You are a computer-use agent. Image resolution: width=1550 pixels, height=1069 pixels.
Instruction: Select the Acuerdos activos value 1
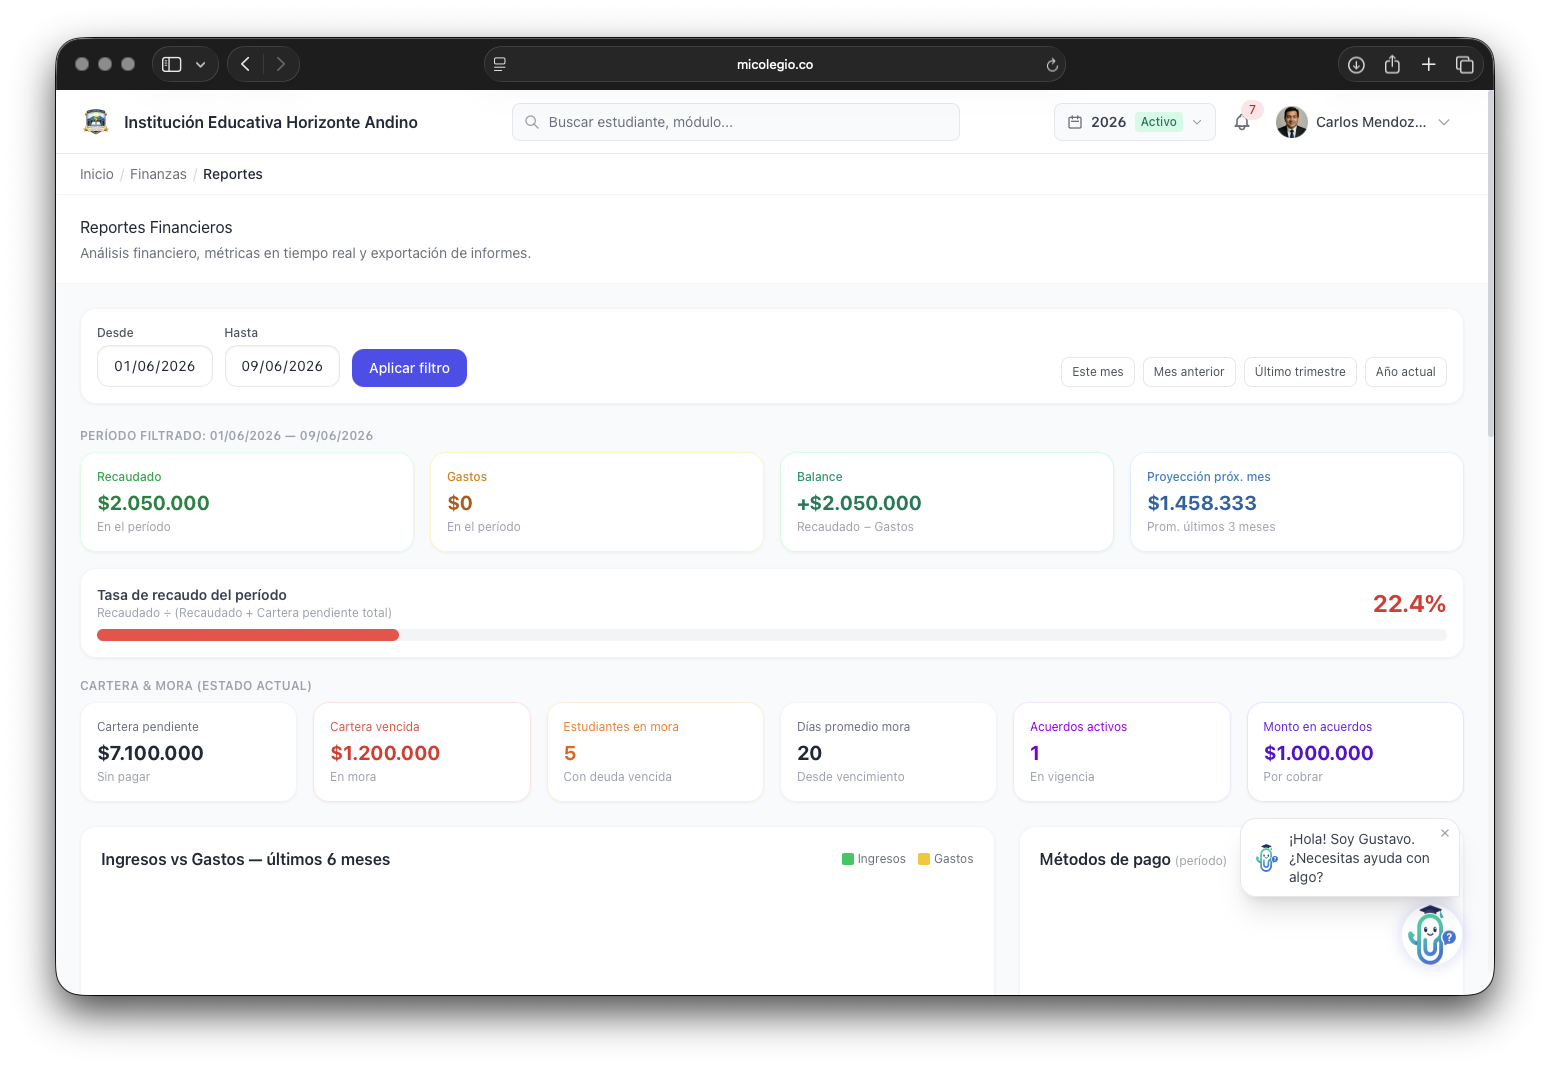[x=1035, y=753]
